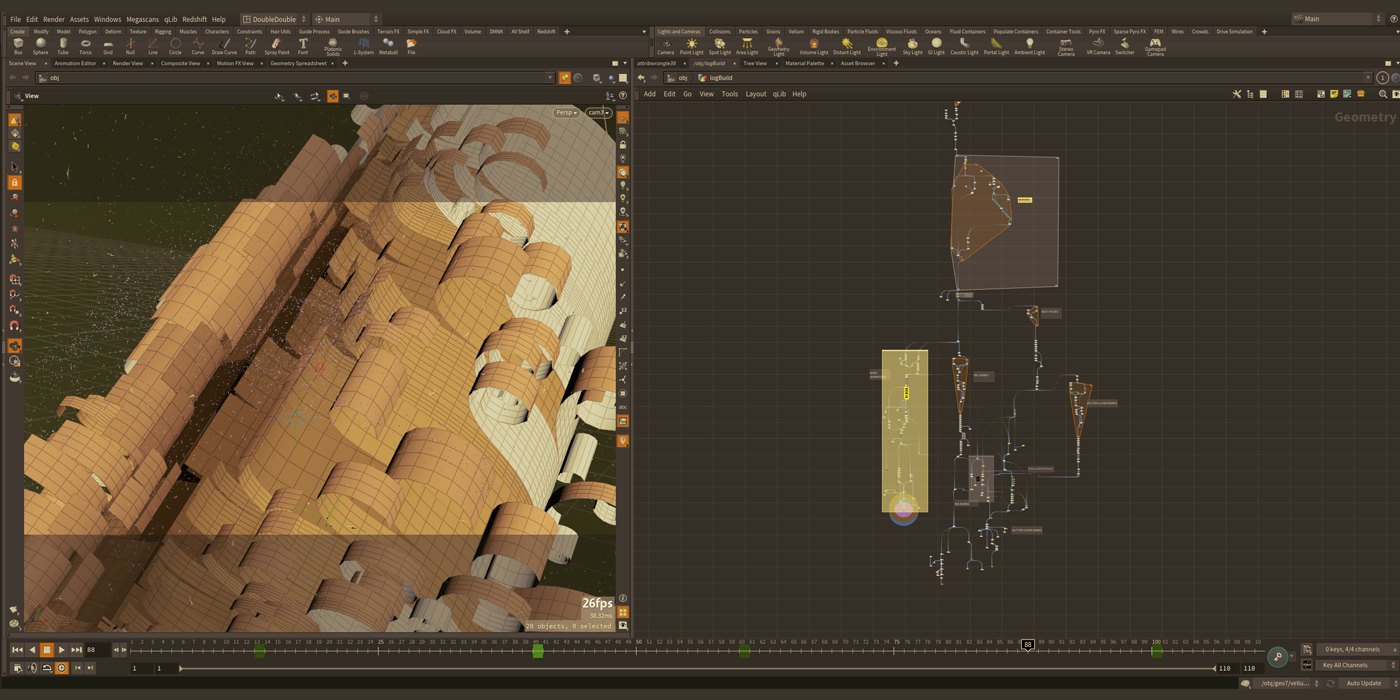Select the Grid shelf tool

108,46
